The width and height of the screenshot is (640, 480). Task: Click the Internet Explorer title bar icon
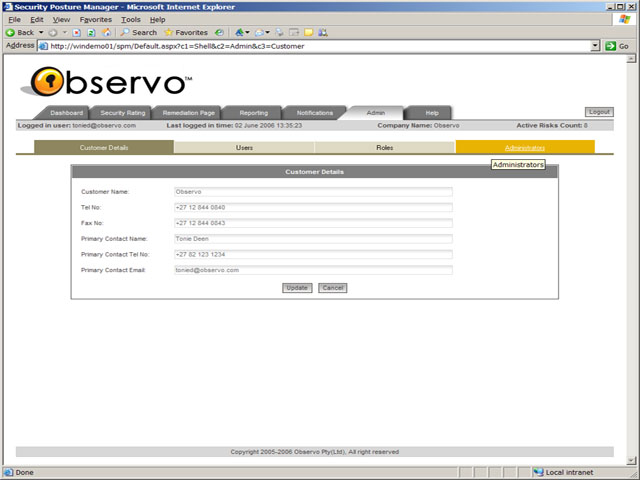7,7
